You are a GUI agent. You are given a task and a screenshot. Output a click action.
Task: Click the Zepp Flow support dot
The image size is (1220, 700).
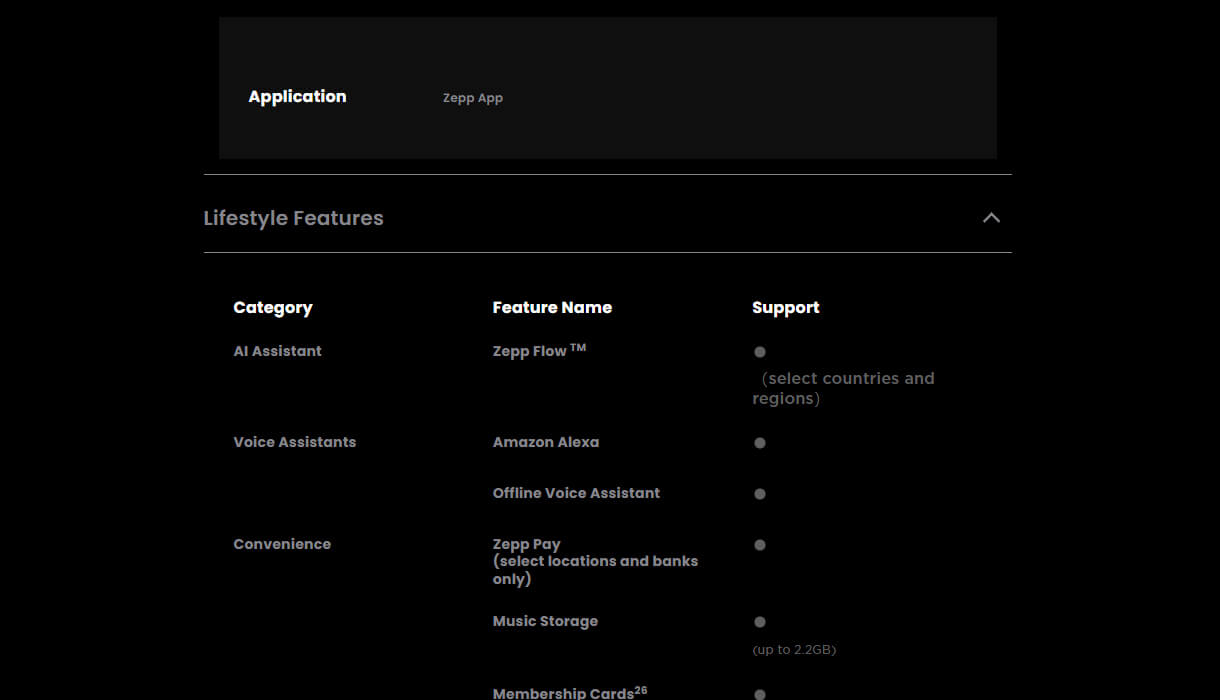coord(760,352)
